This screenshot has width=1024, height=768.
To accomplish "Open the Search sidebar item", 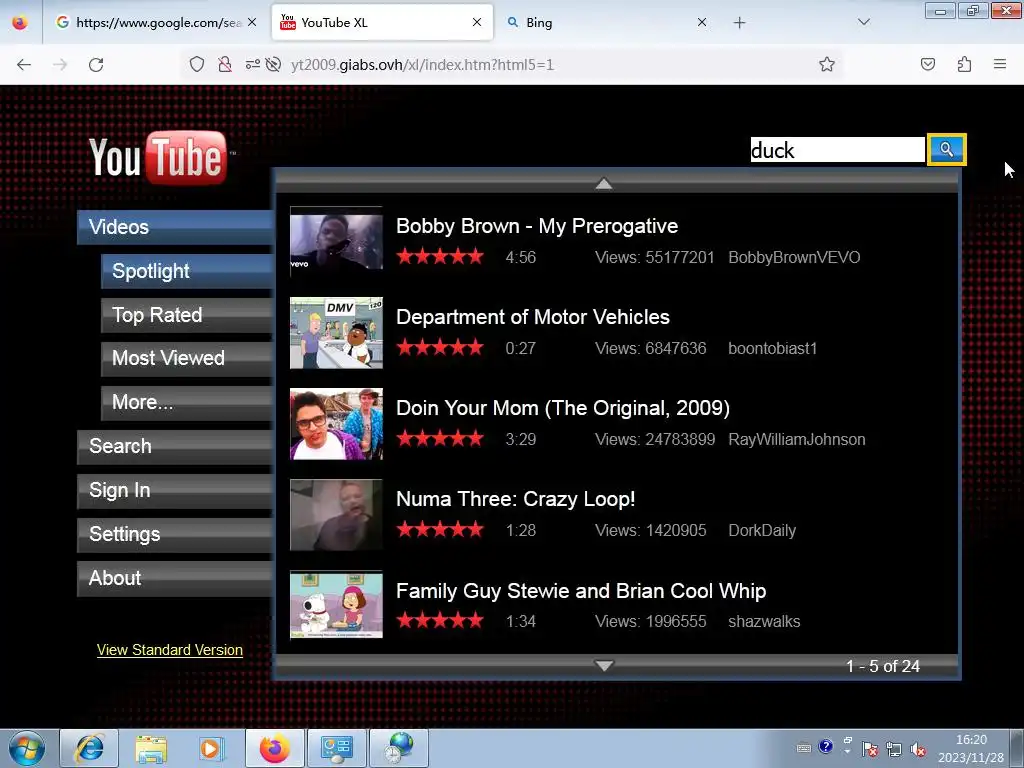I will coord(174,446).
